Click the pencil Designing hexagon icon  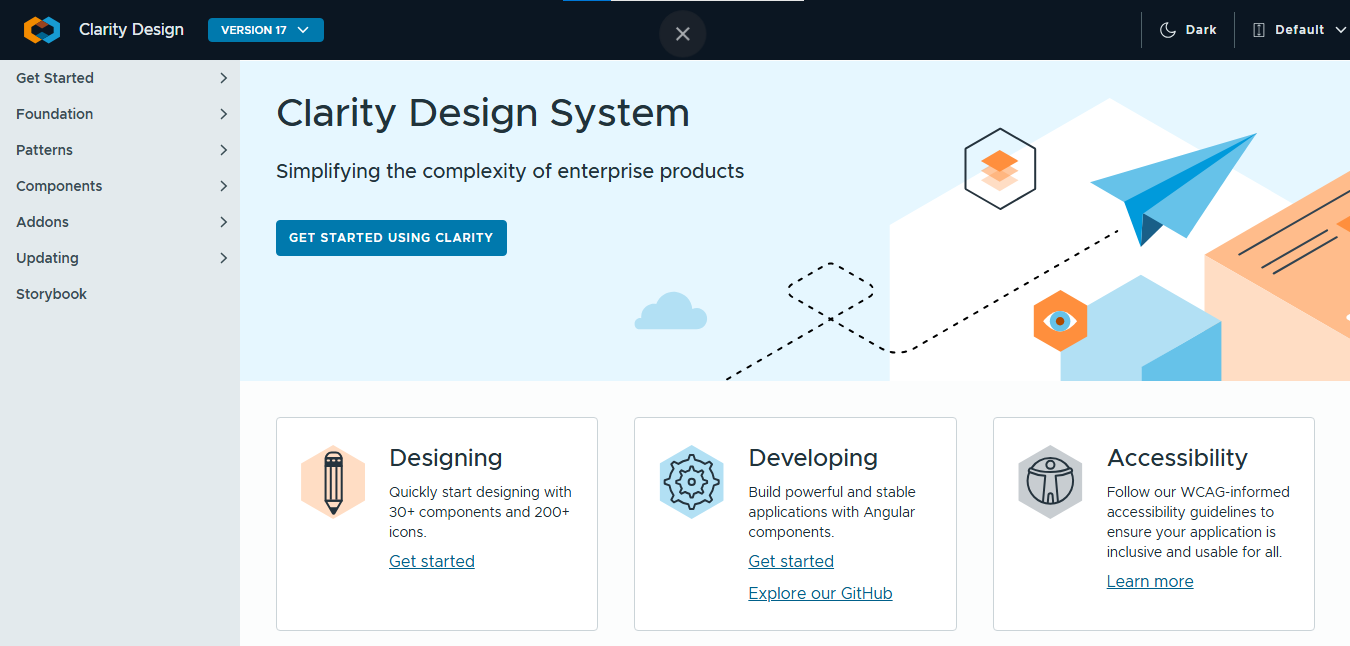tap(333, 482)
